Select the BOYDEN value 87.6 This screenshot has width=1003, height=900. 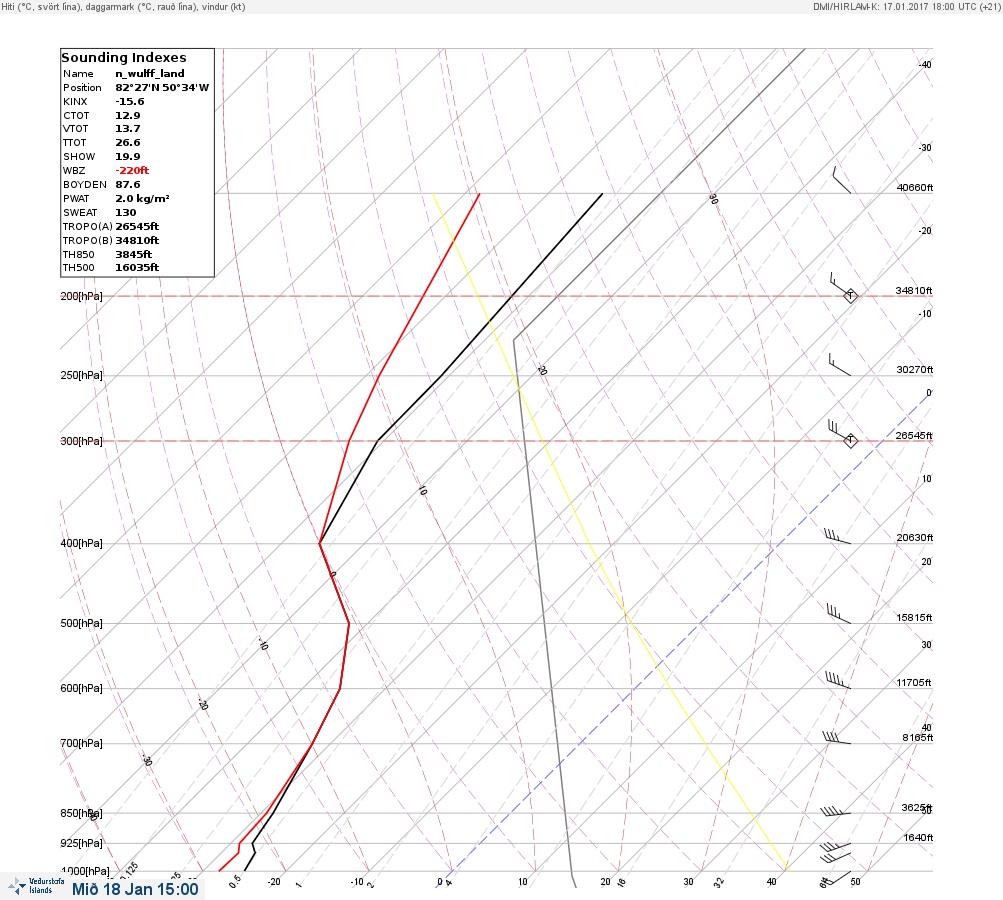point(128,185)
